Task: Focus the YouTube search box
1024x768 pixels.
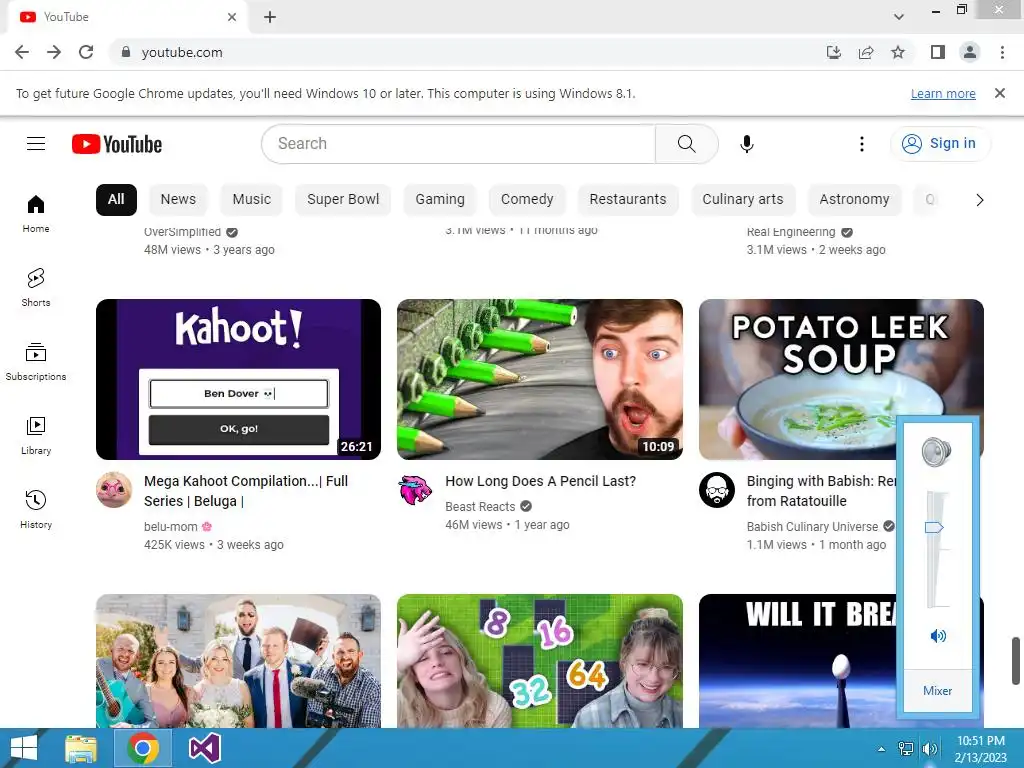Action: click(x=458, y=144)
